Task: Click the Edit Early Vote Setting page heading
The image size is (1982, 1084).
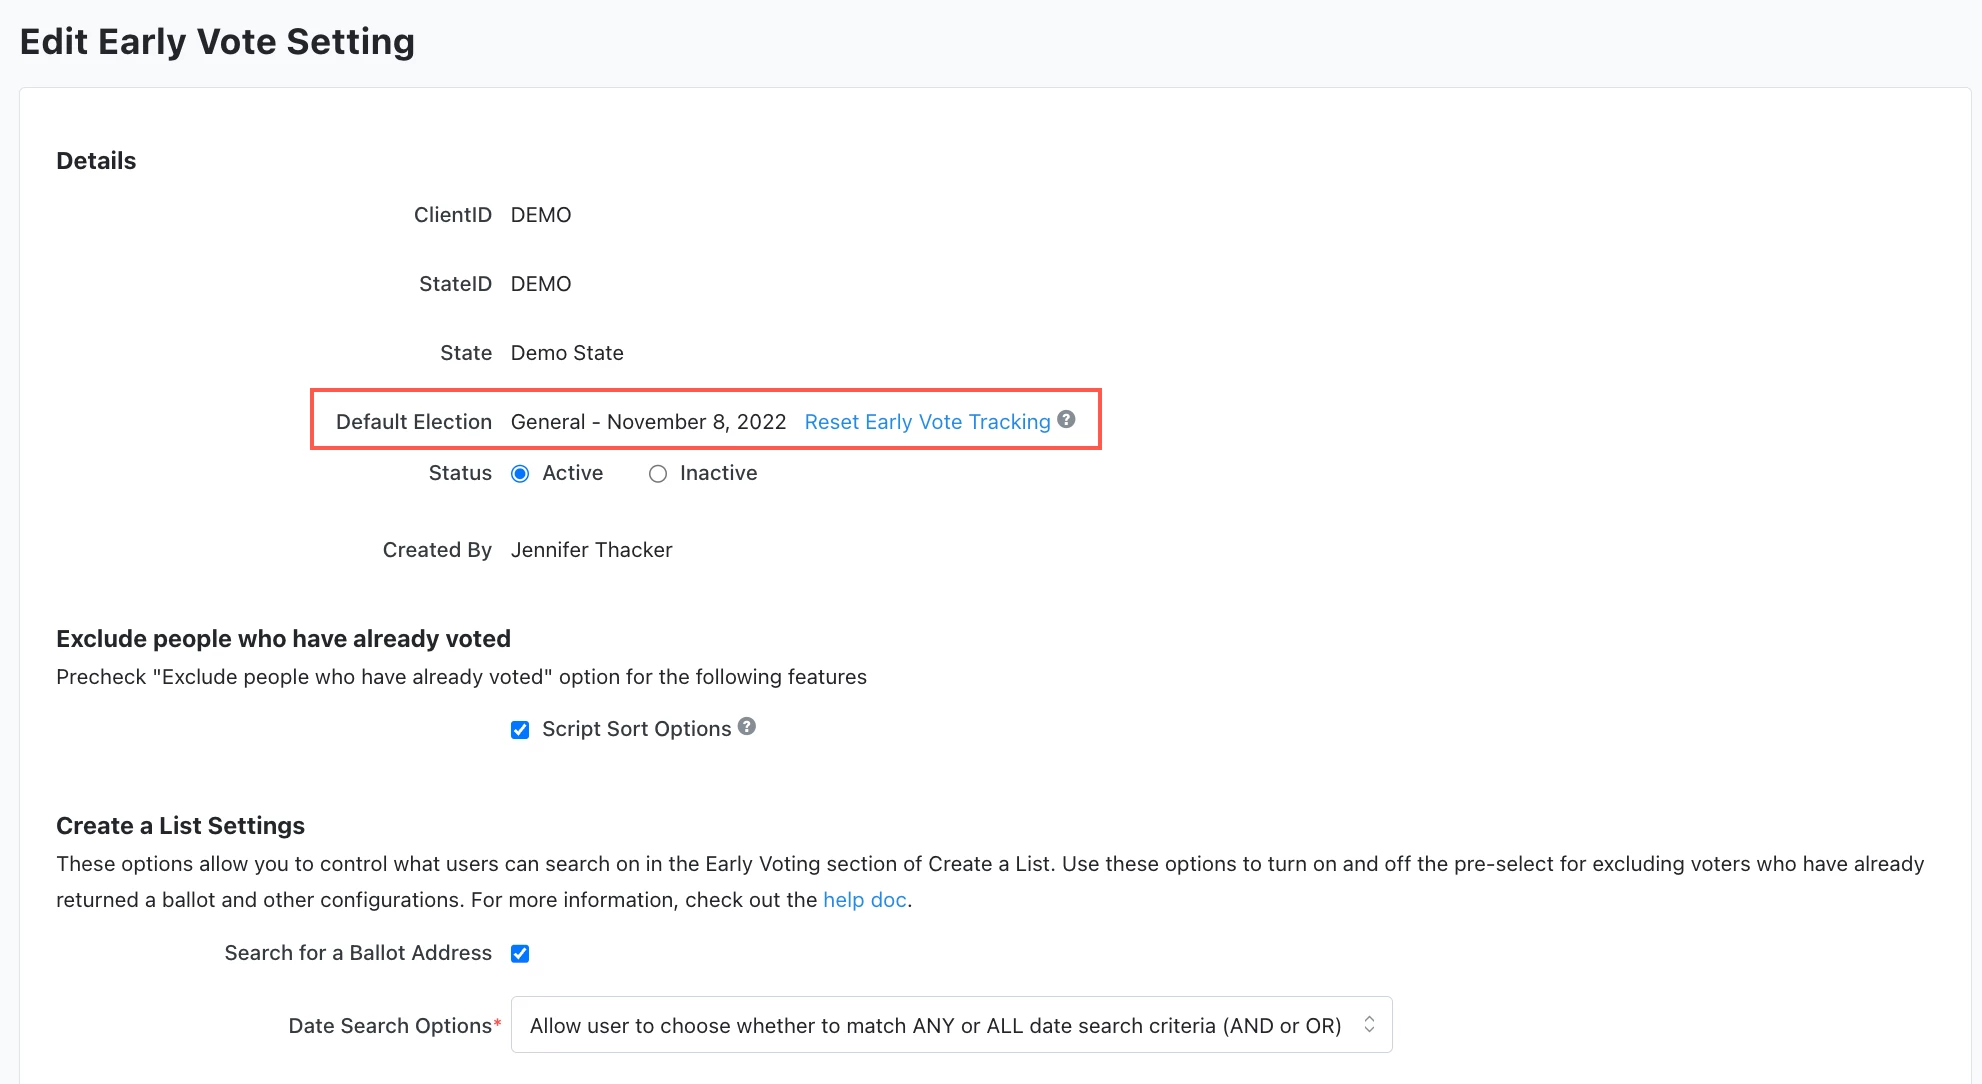Action: click(217, 42)
